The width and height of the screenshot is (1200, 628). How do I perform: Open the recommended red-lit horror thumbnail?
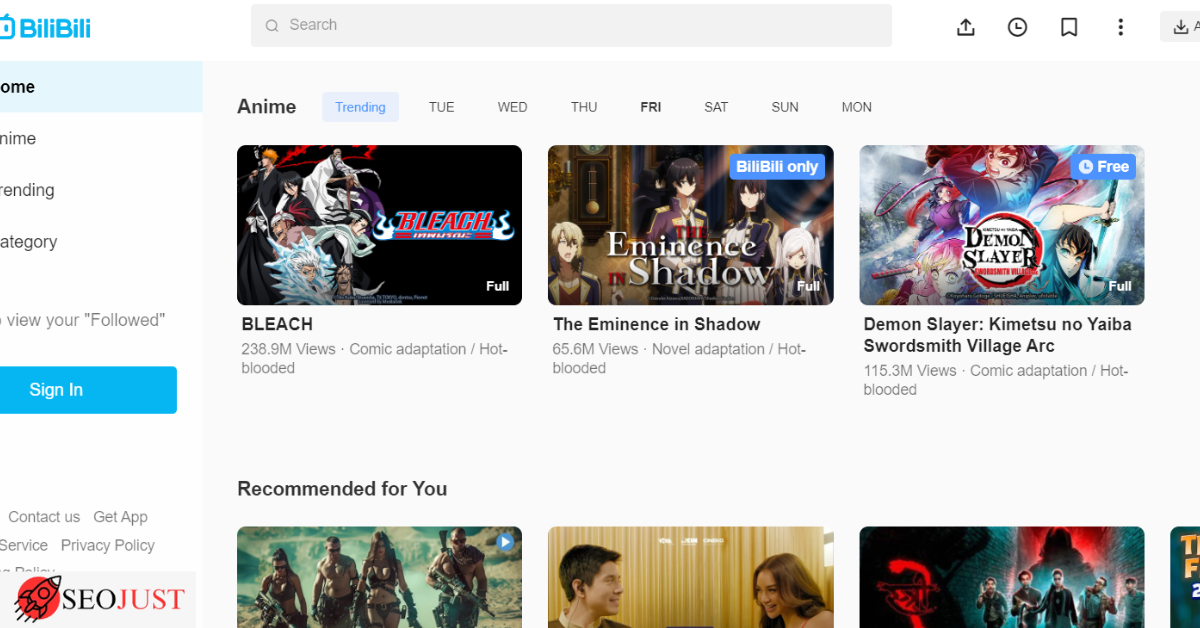[x=1002, y=577]
